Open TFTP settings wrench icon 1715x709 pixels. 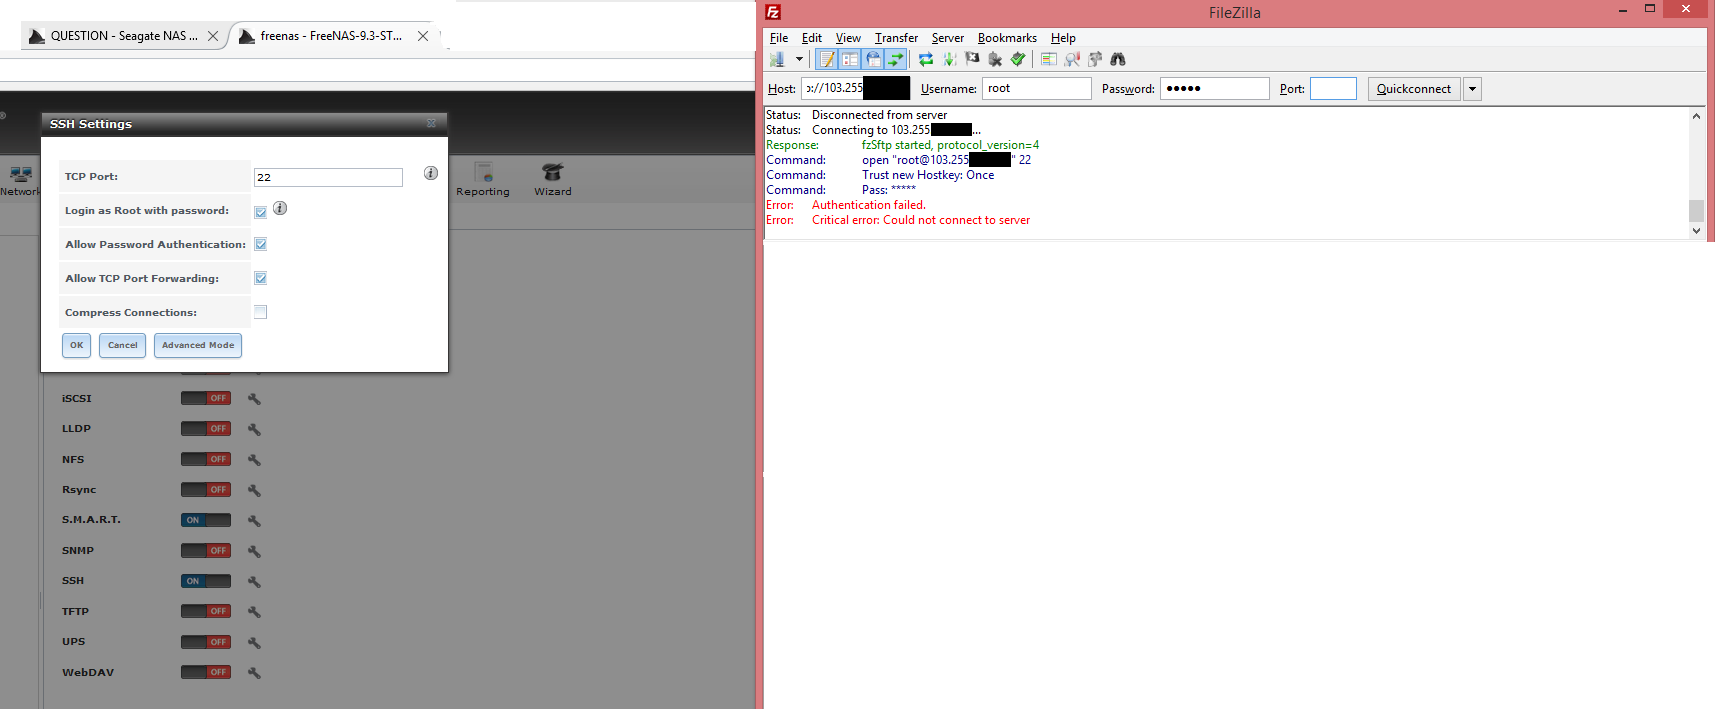point(254,612)
